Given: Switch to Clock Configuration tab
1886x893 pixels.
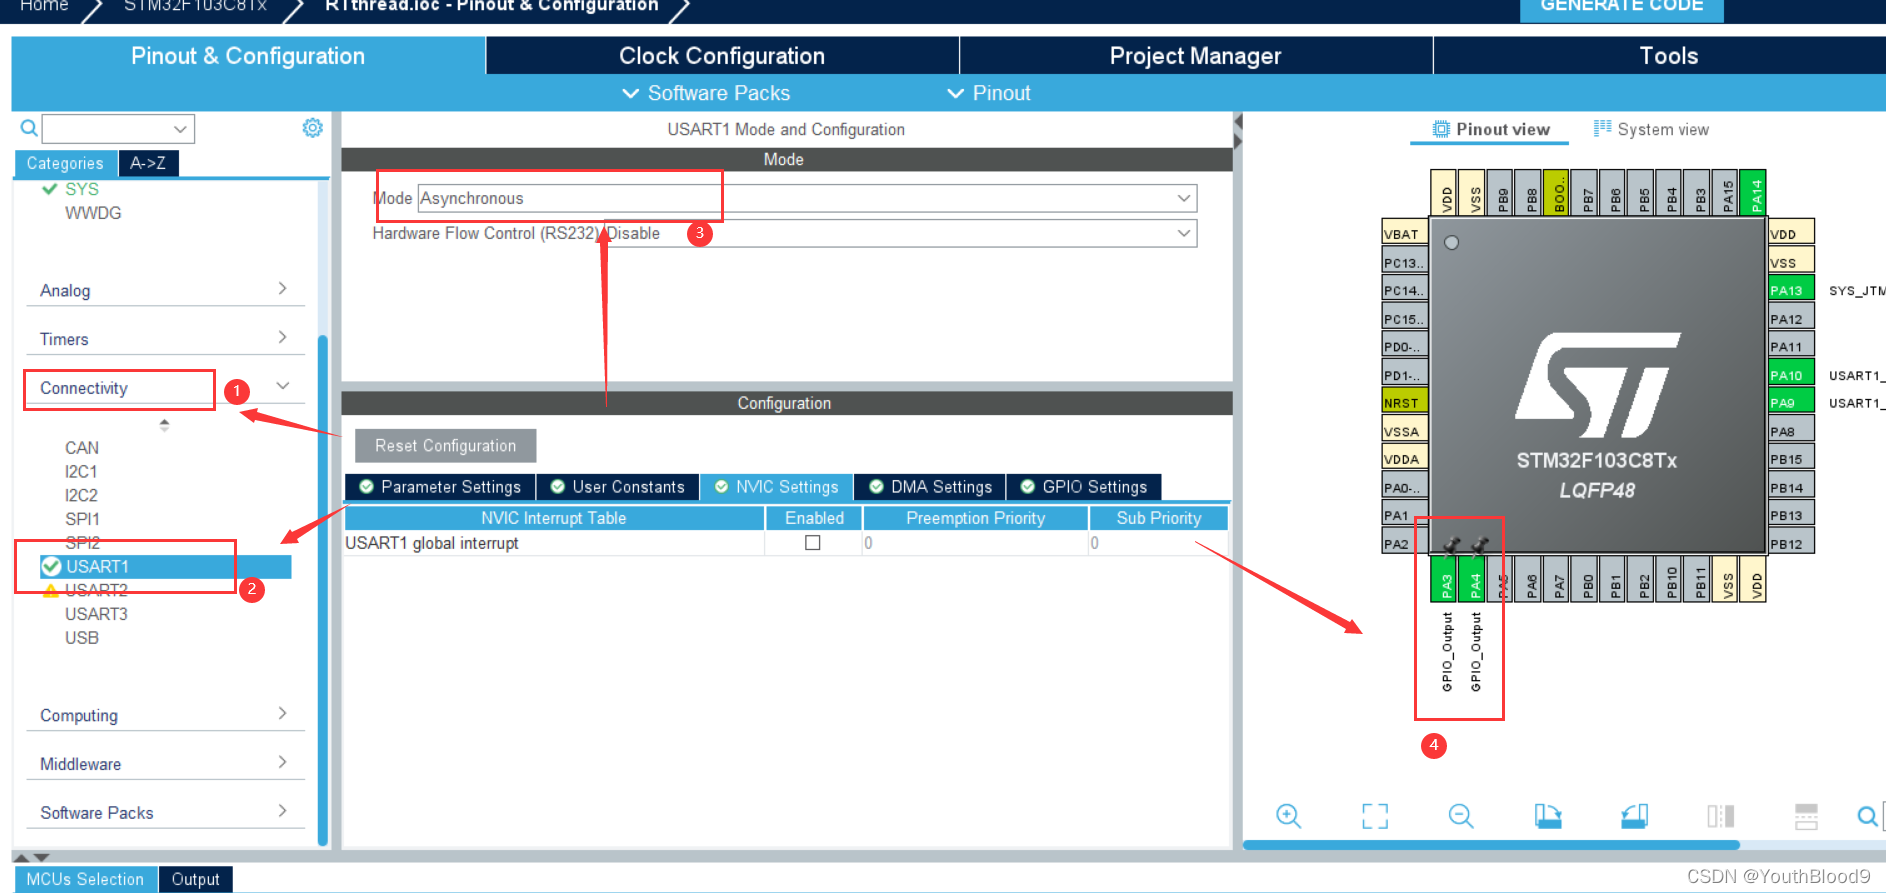Looking at the screenshot, I should tap(722, 56).
